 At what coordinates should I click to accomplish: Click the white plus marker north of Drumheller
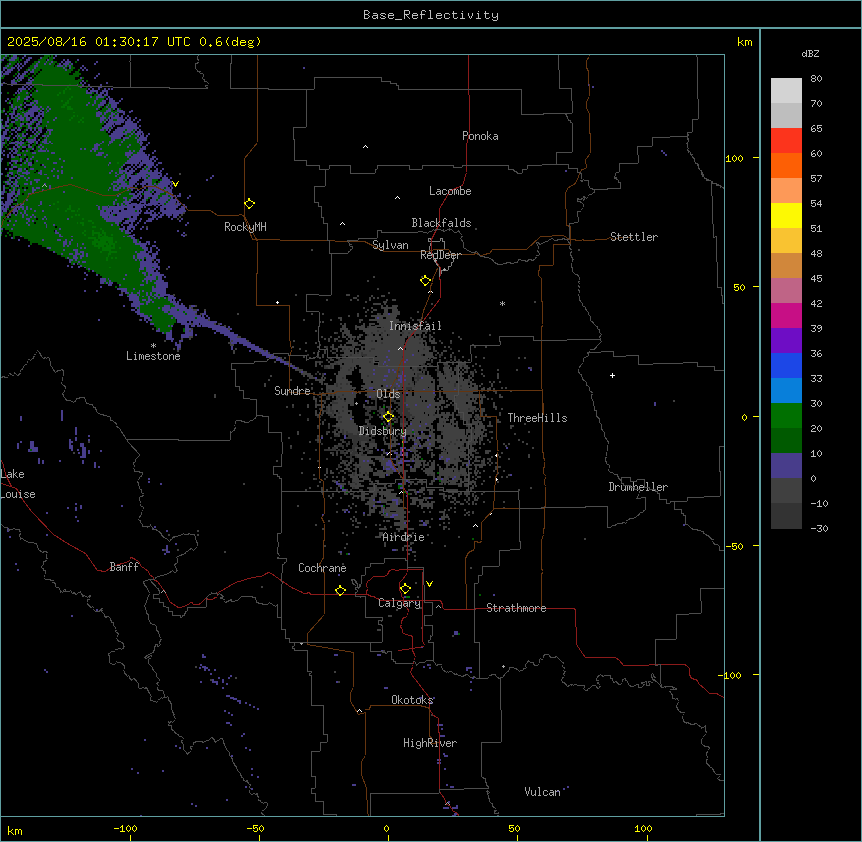[x=612, y=375]
